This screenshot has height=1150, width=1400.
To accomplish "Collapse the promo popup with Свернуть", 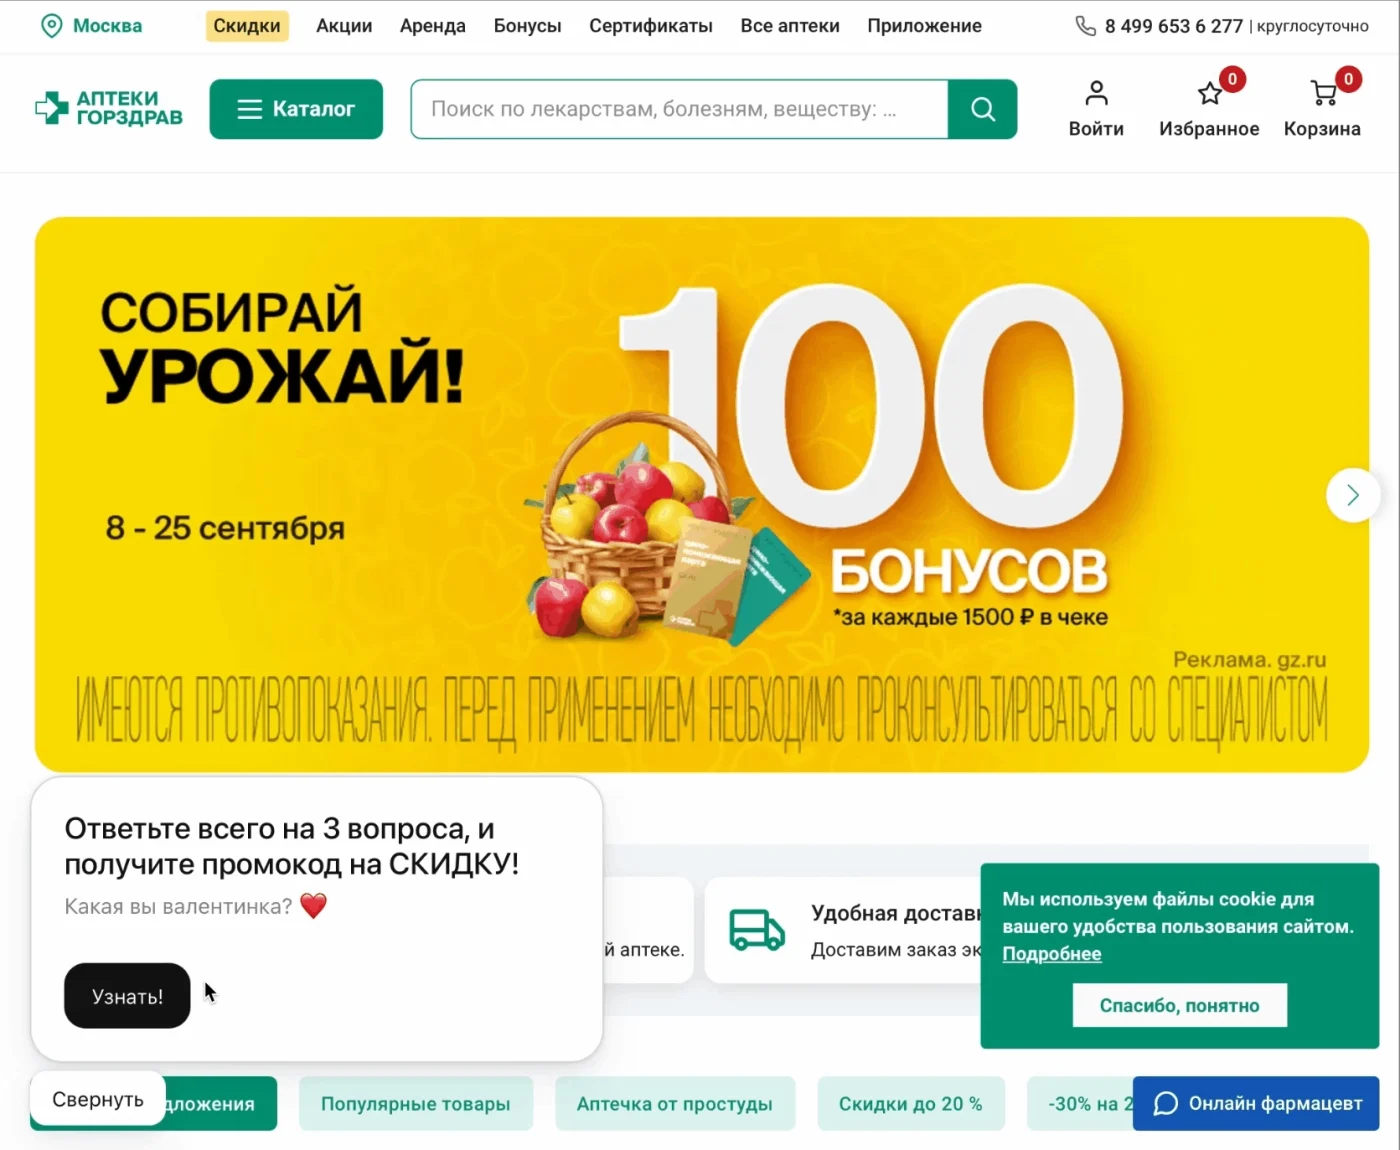I will click(x=98, y=1099).
